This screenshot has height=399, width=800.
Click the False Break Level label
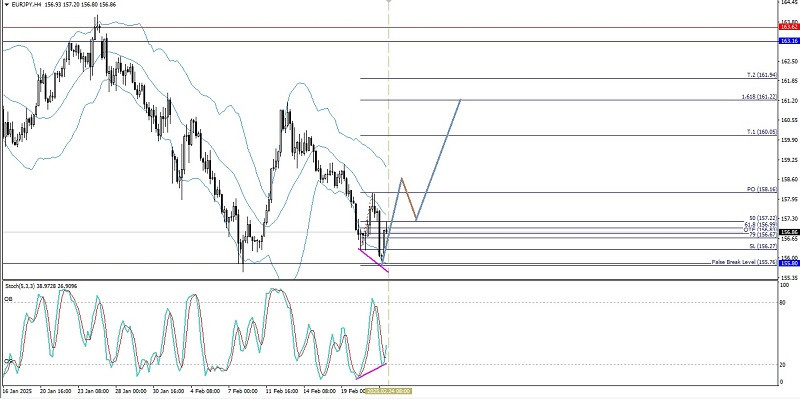click(744, 262)
